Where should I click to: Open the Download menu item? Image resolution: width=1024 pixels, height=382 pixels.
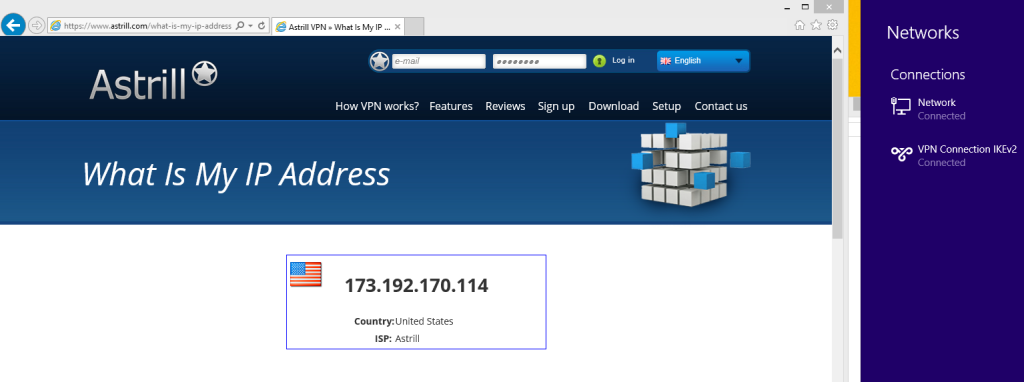point(613,106)
